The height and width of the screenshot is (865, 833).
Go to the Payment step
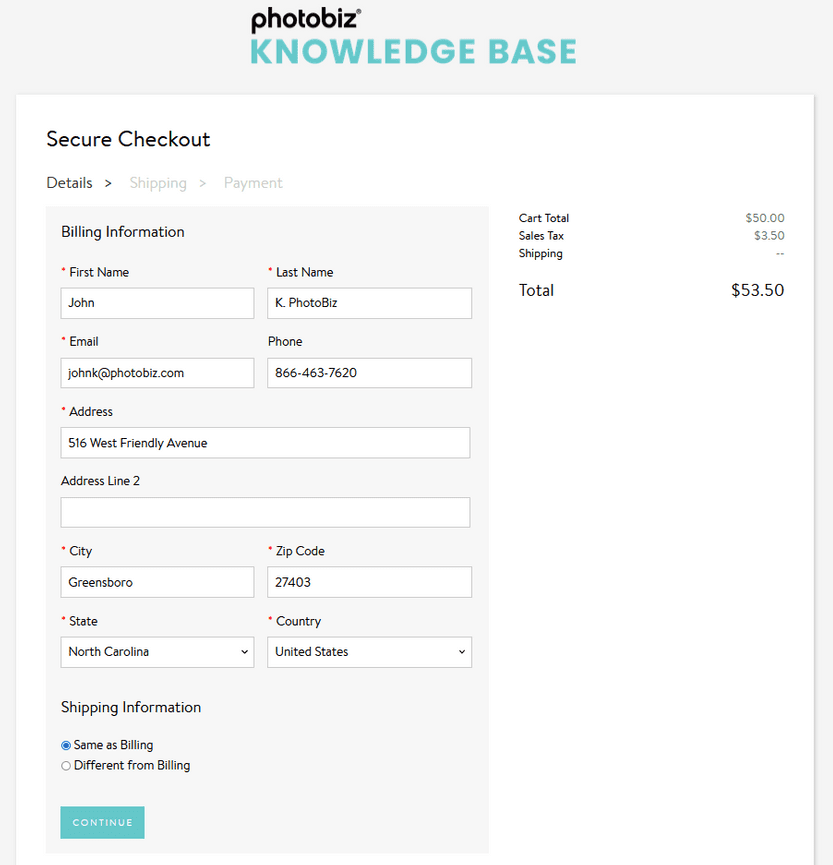click(252, 183)
